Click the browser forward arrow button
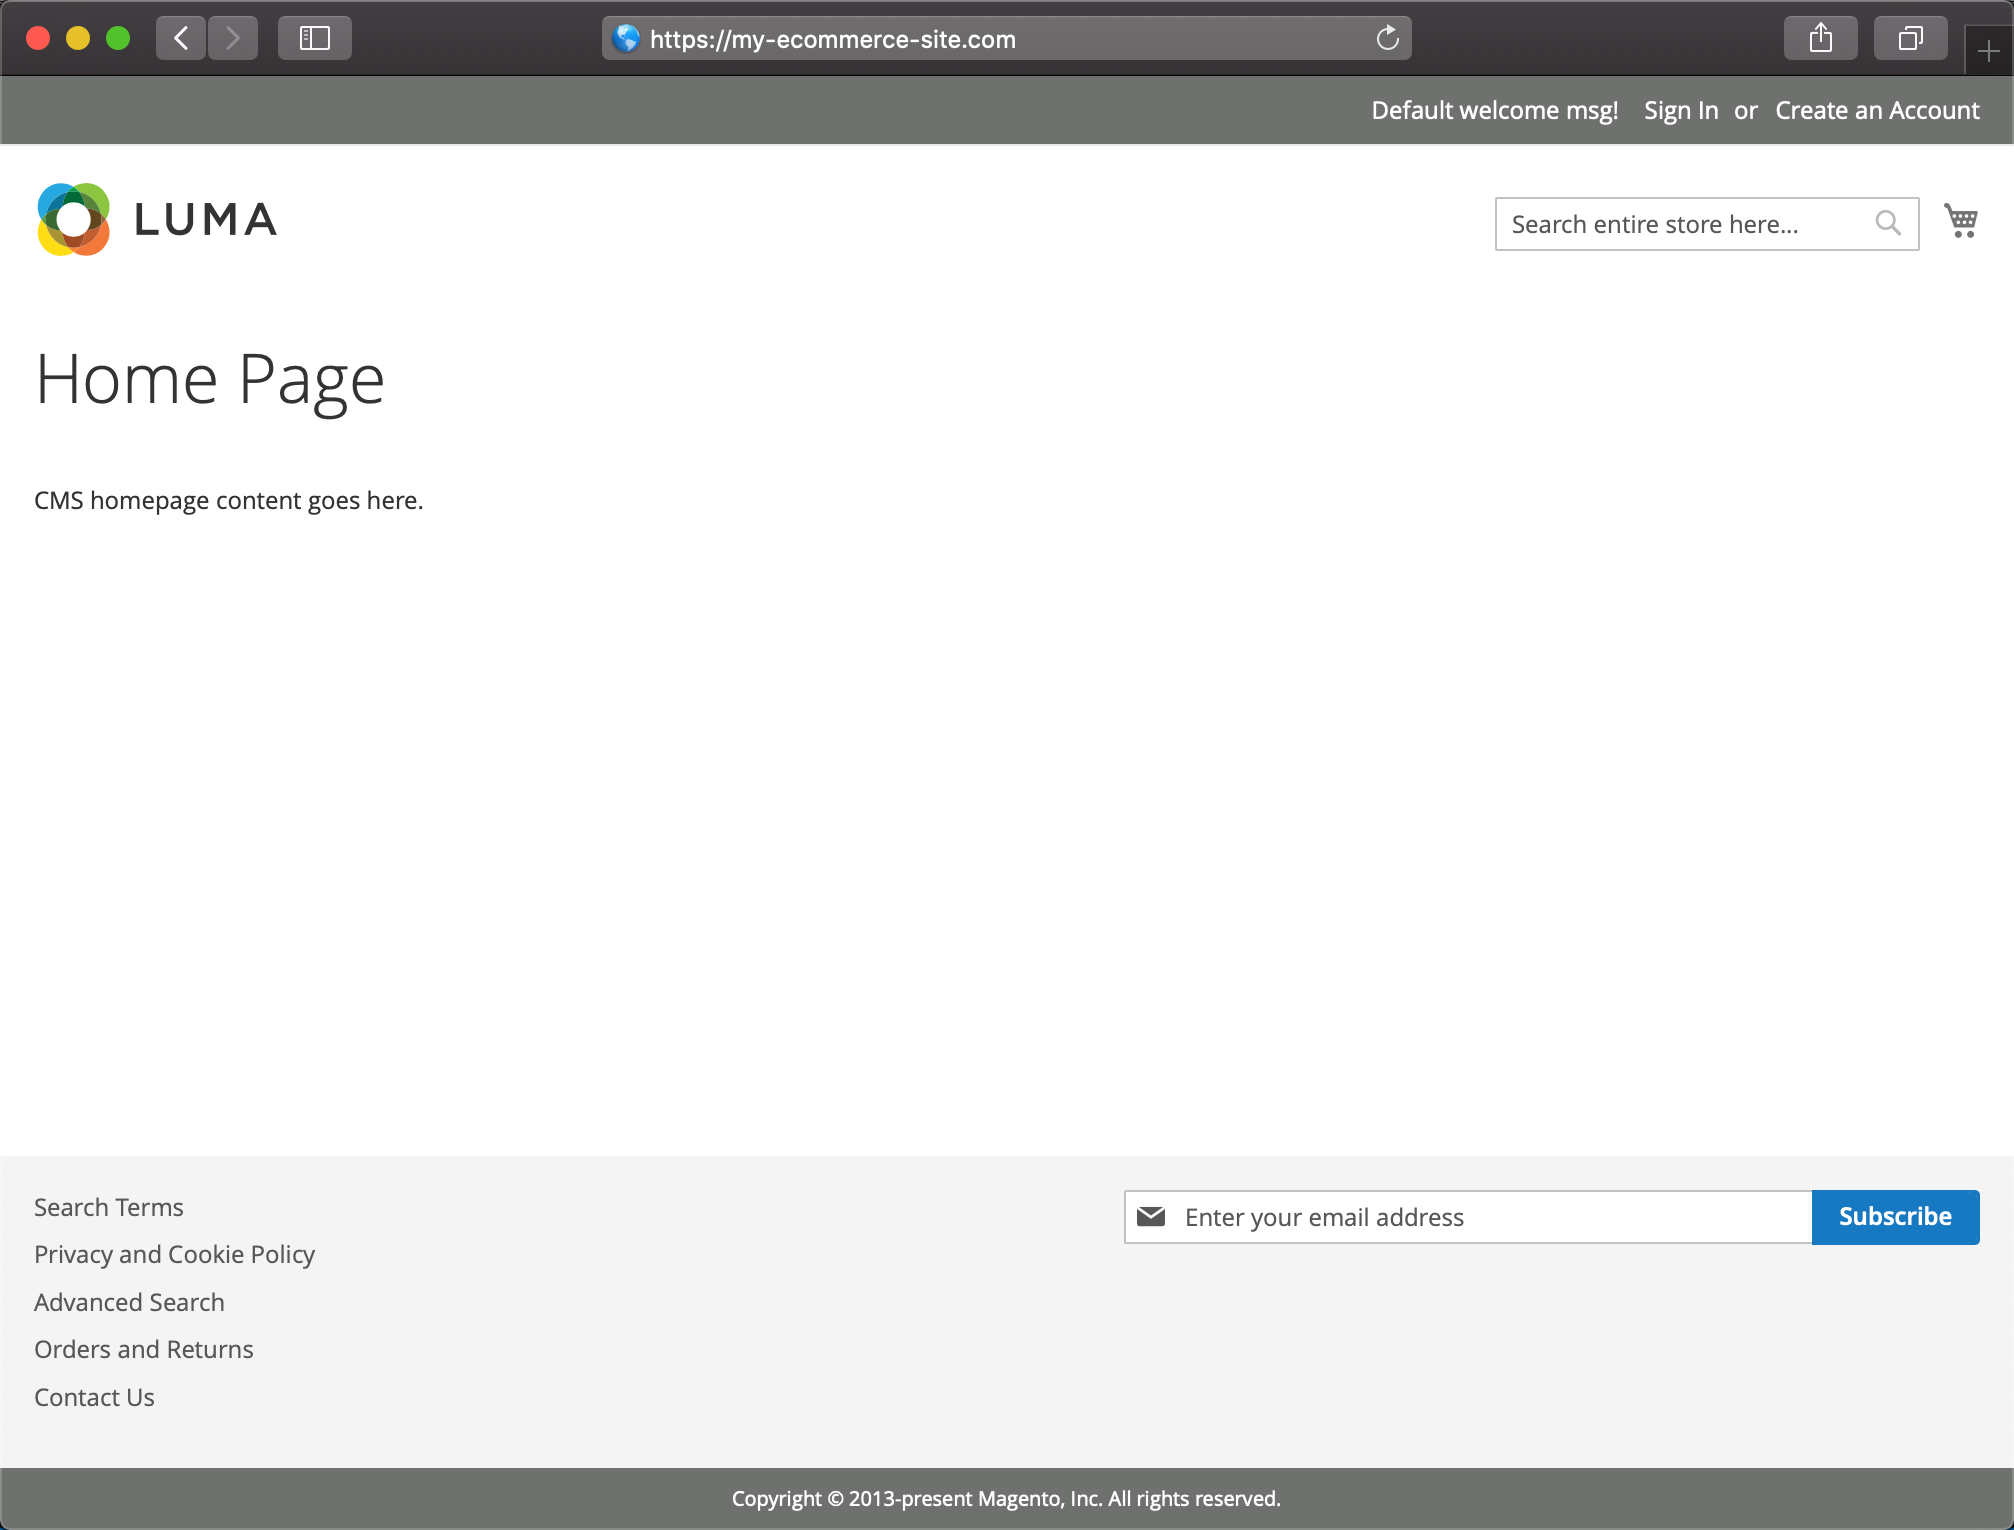 [x=233, y=39]
